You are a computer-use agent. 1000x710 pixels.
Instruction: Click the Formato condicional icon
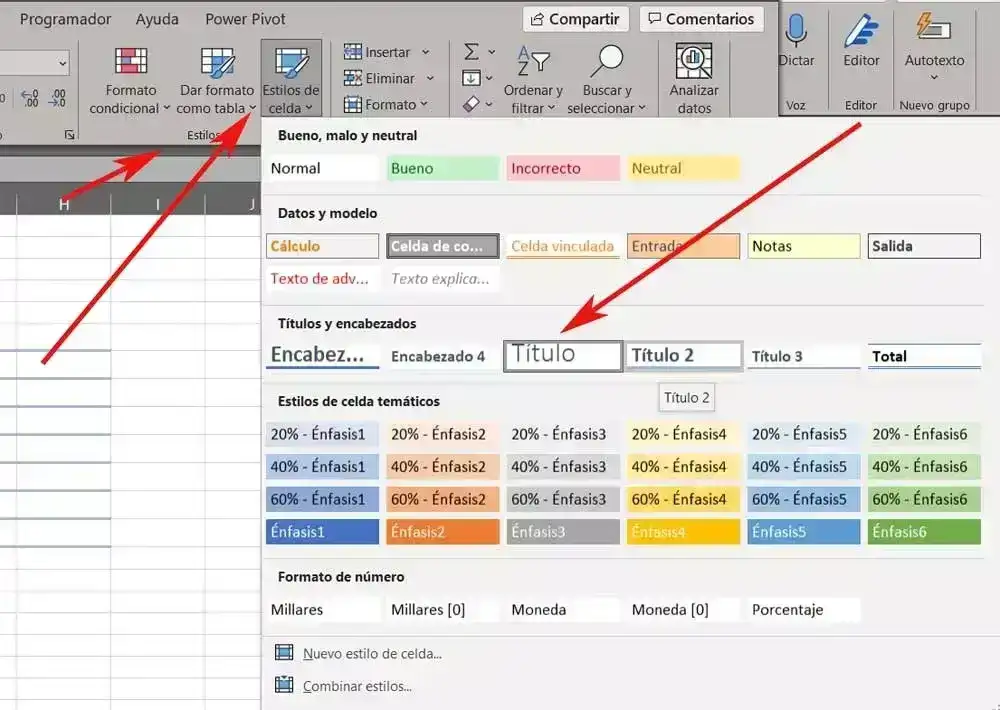click(131, 63)
